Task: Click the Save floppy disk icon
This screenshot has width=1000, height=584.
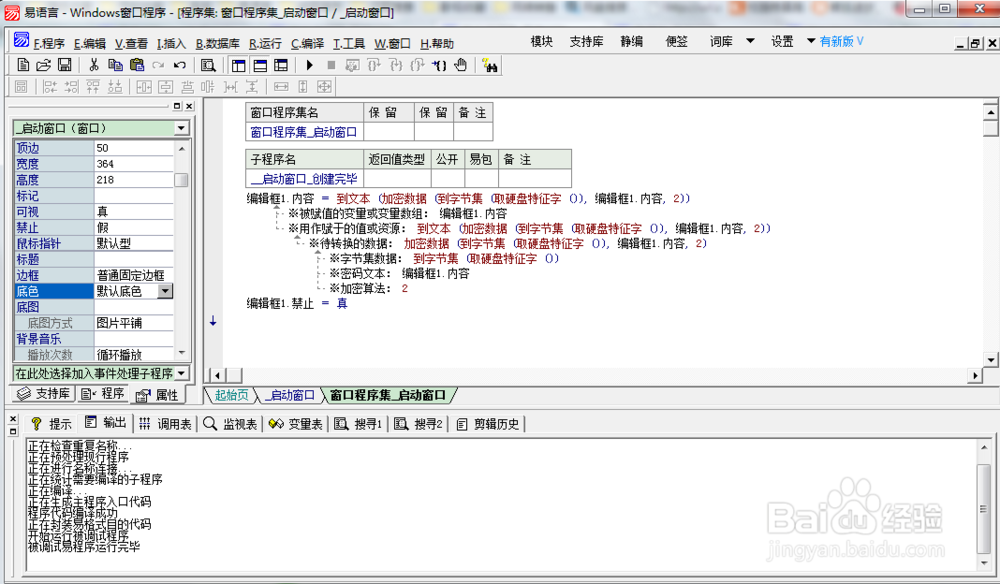Action: [64, 65]
